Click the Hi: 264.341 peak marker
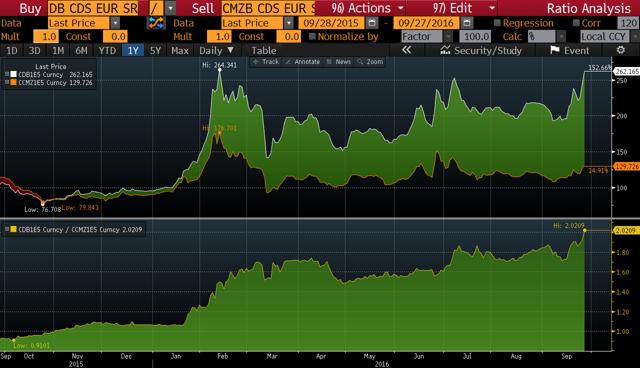 click(220, 70)
